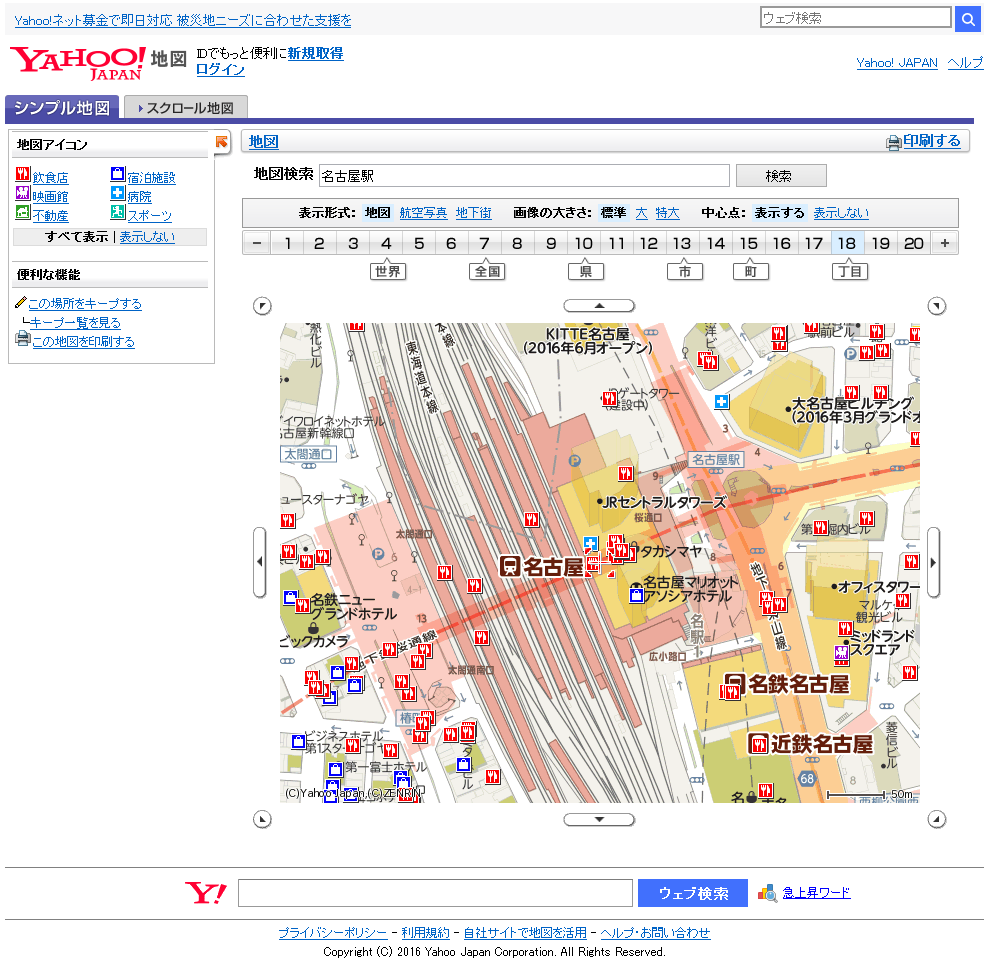Screen dimensions: 989x964
Task: Click the ウェブ検索 button at bottom
Action: [693, 893]
